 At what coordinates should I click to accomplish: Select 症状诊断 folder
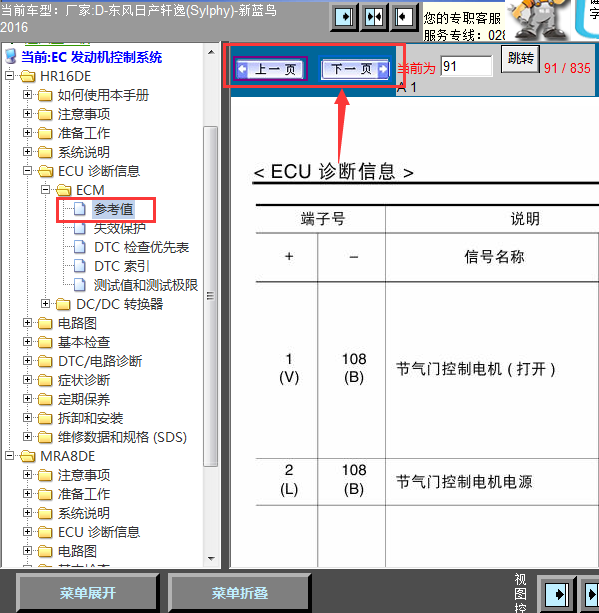(x=84, y=380)
